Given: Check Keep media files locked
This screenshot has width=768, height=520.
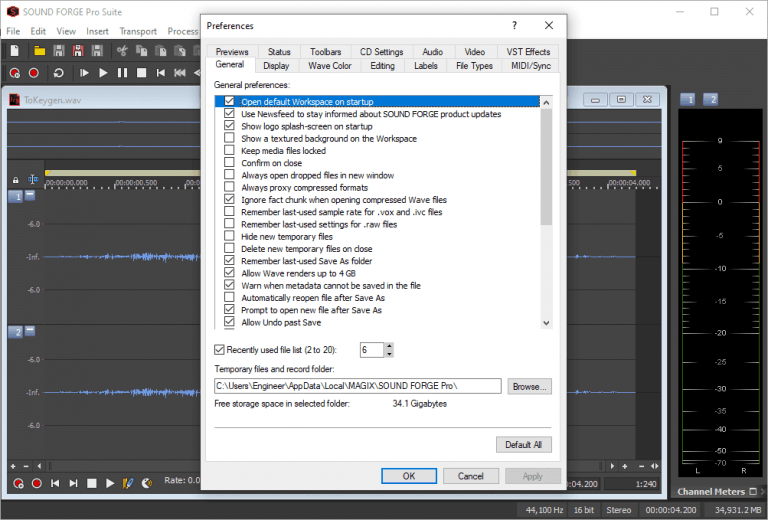Looking at the screenshot, I should pyautogui.click(x=229, y=150).
